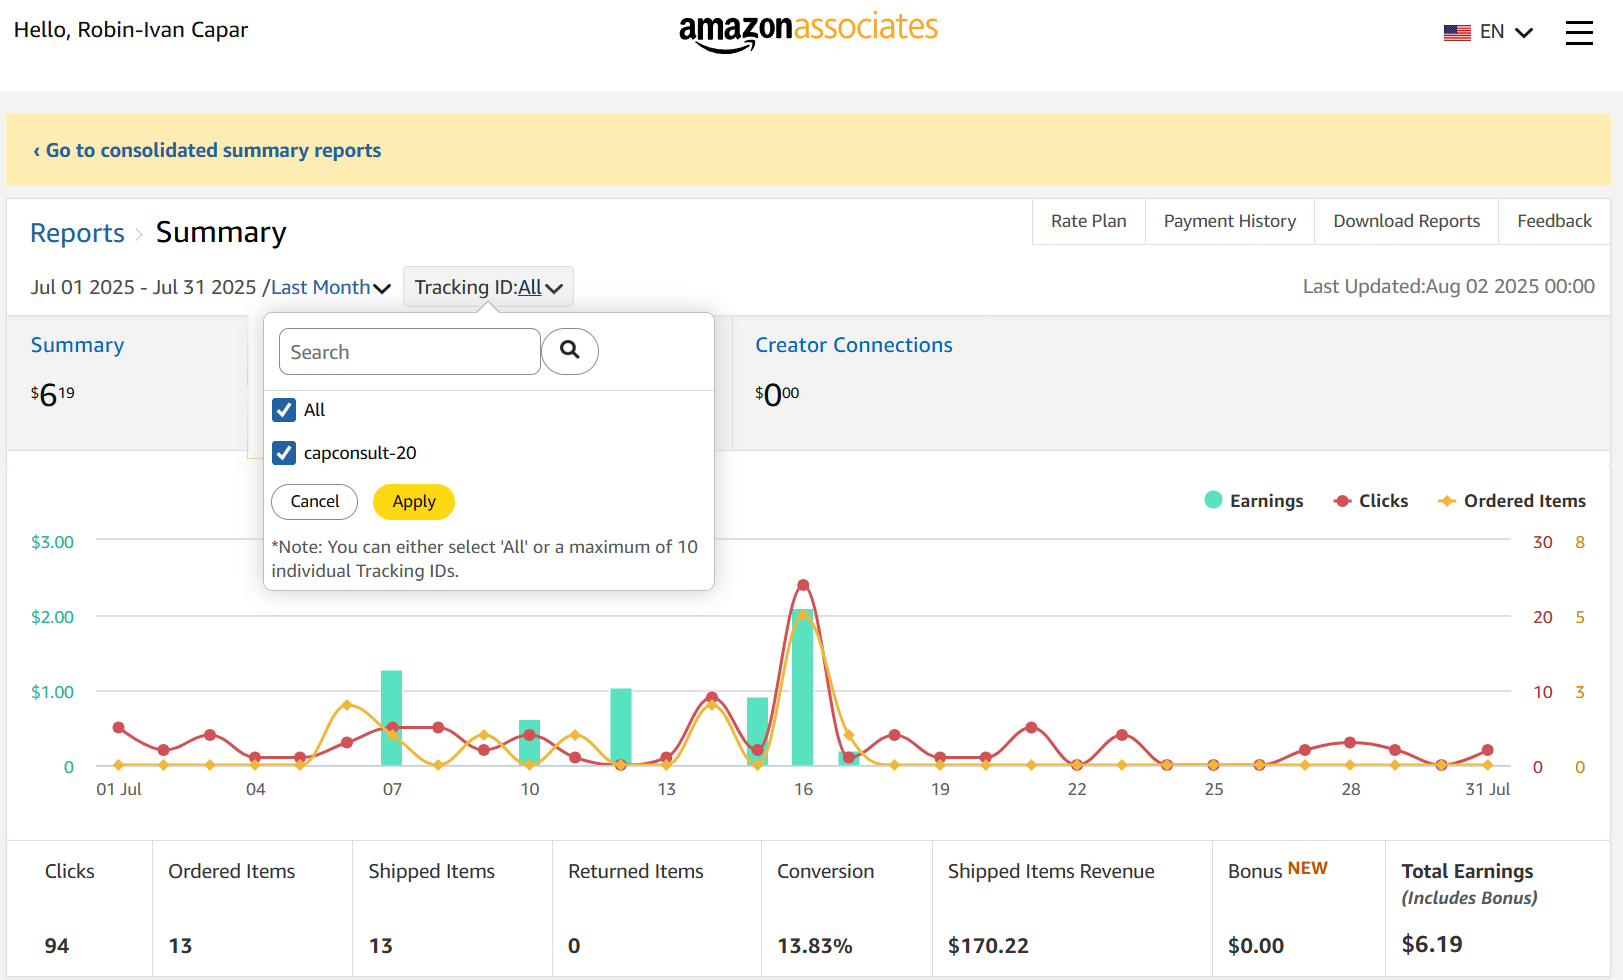Open the EN language dropdown
The height and width of the screenshot is (980, 1623).
(x=1506, y=32)
